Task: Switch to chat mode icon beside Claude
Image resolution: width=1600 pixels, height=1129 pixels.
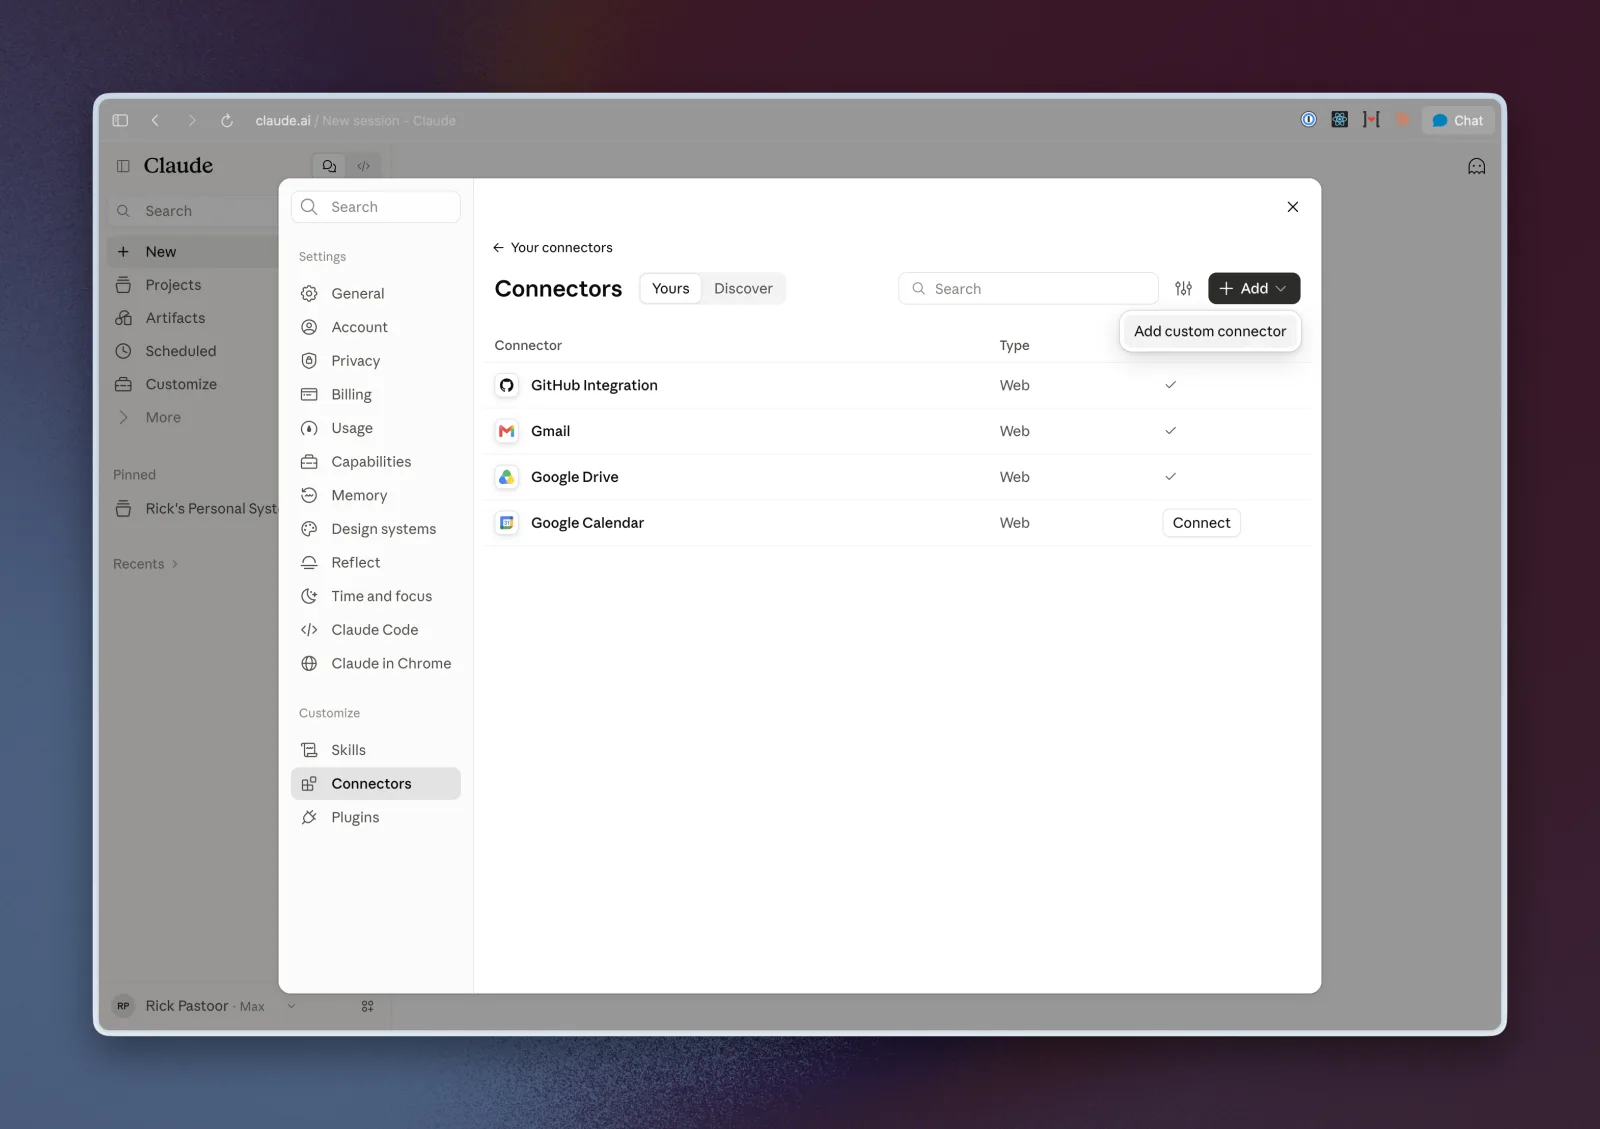Action: tap(329, 166)
